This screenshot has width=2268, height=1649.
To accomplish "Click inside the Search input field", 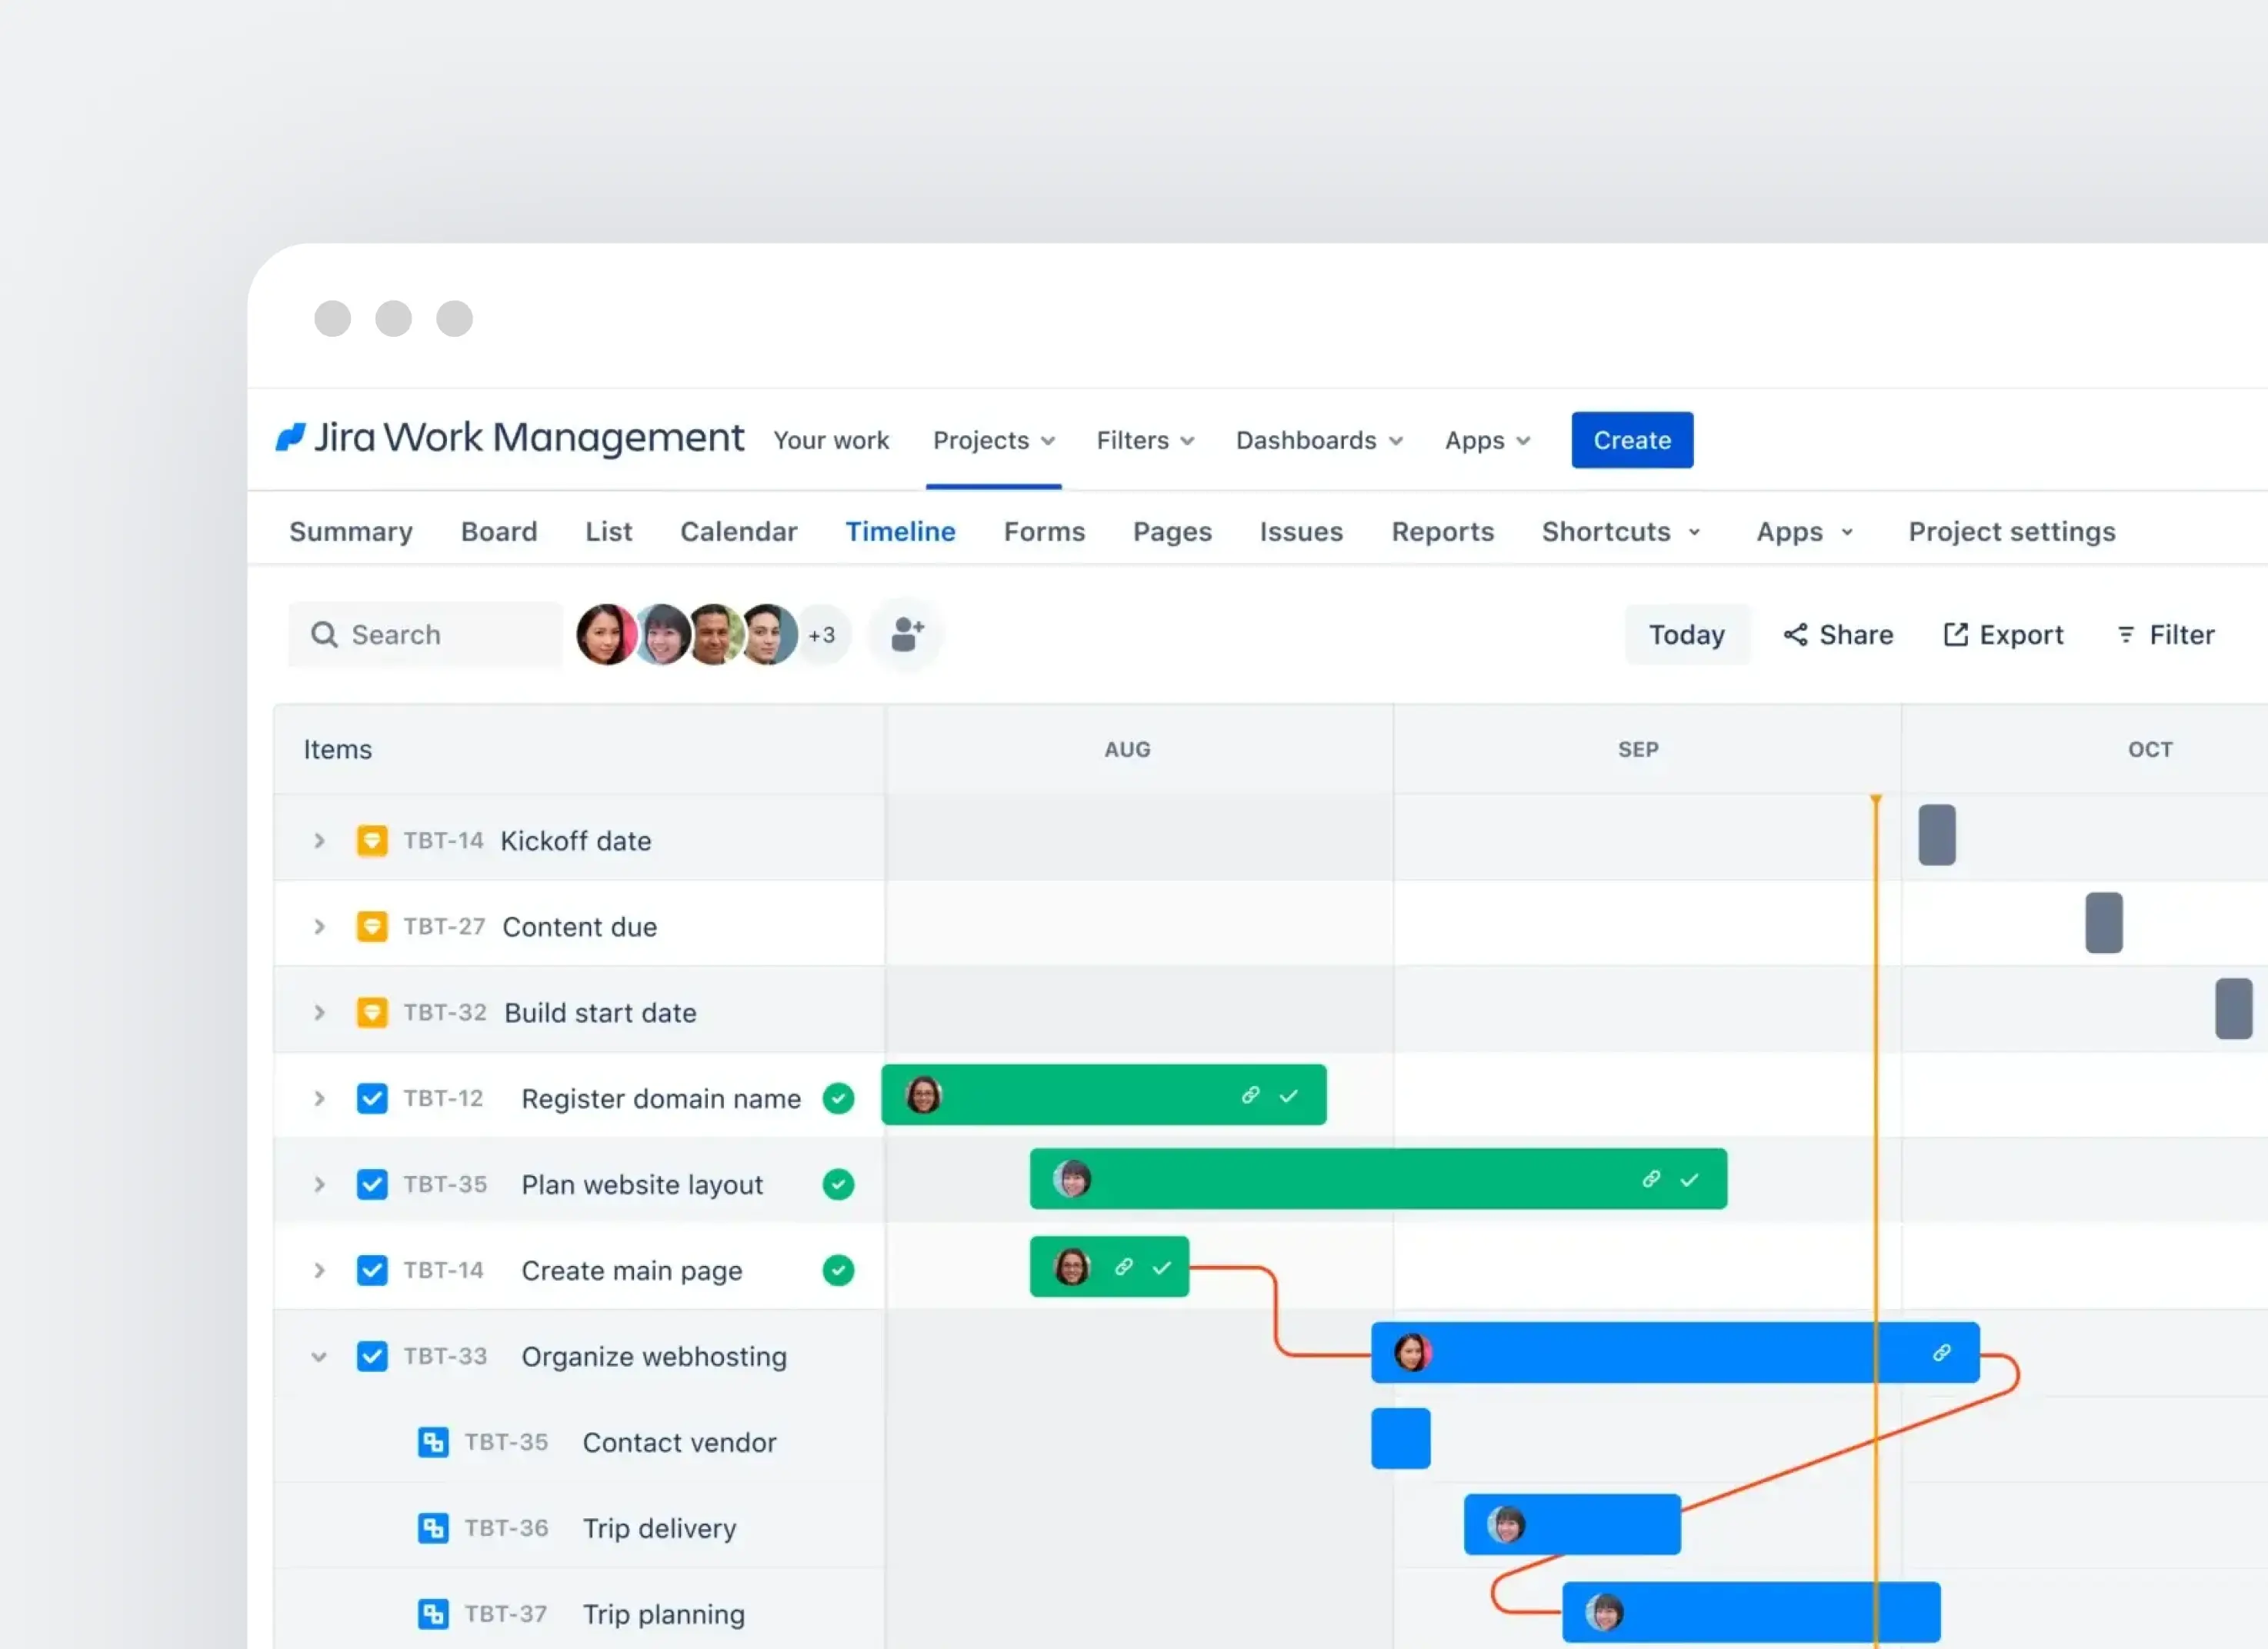I will [x=420, y=634].
